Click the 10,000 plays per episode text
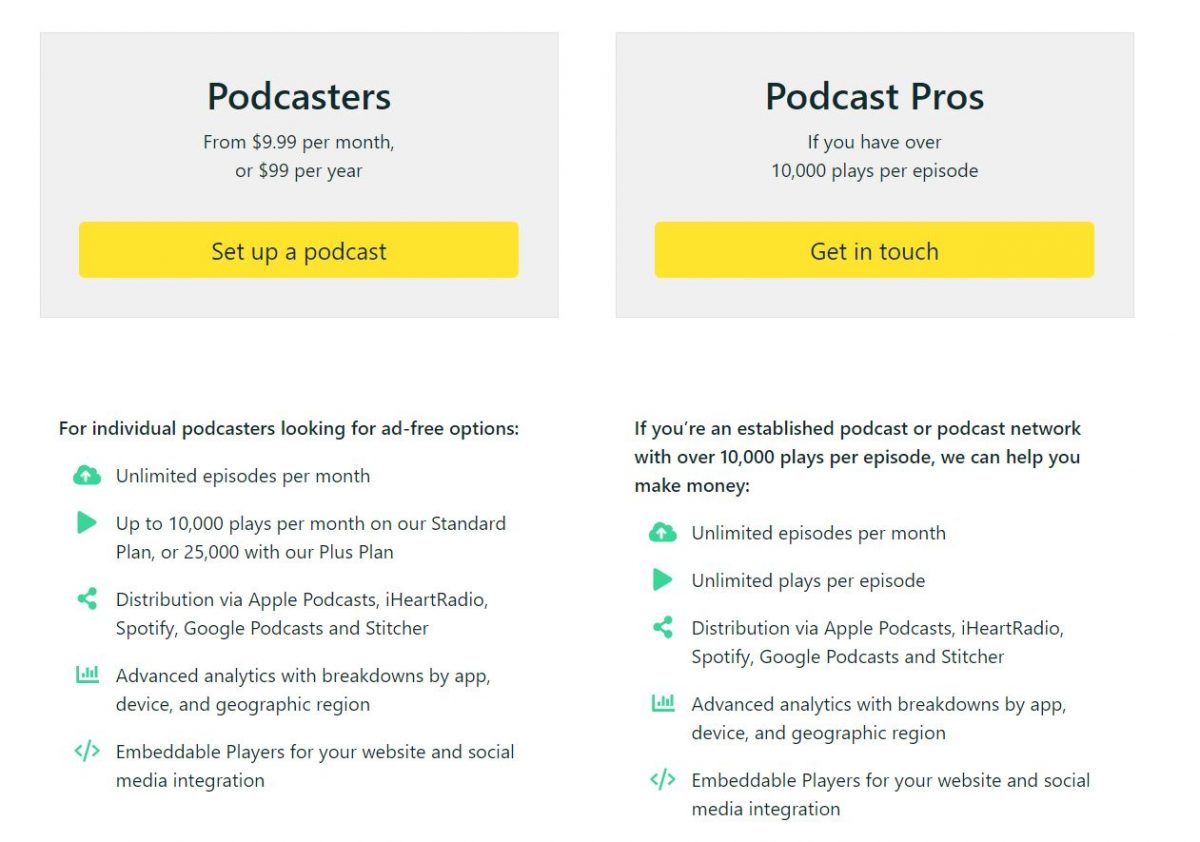The width and height of the screenshot is (1200, 842). pos(874,168)
